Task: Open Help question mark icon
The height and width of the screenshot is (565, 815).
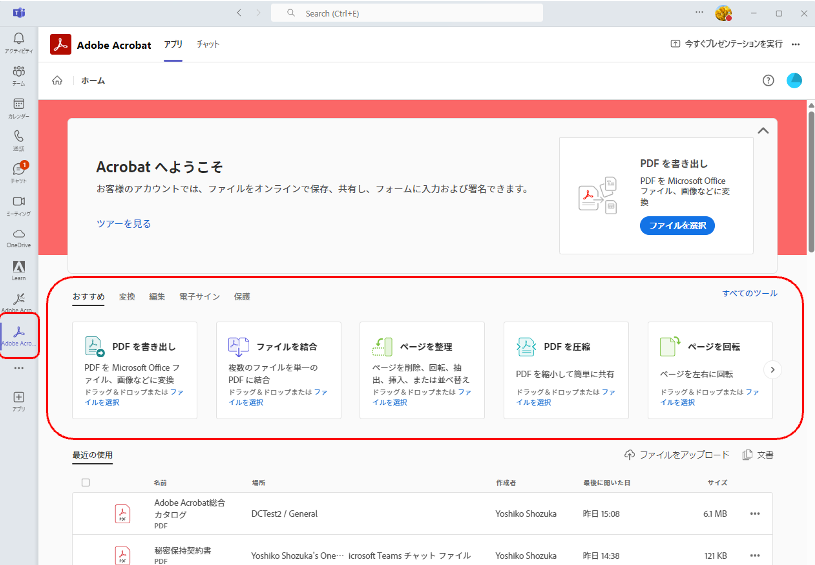Action: (x=768, y=81)
